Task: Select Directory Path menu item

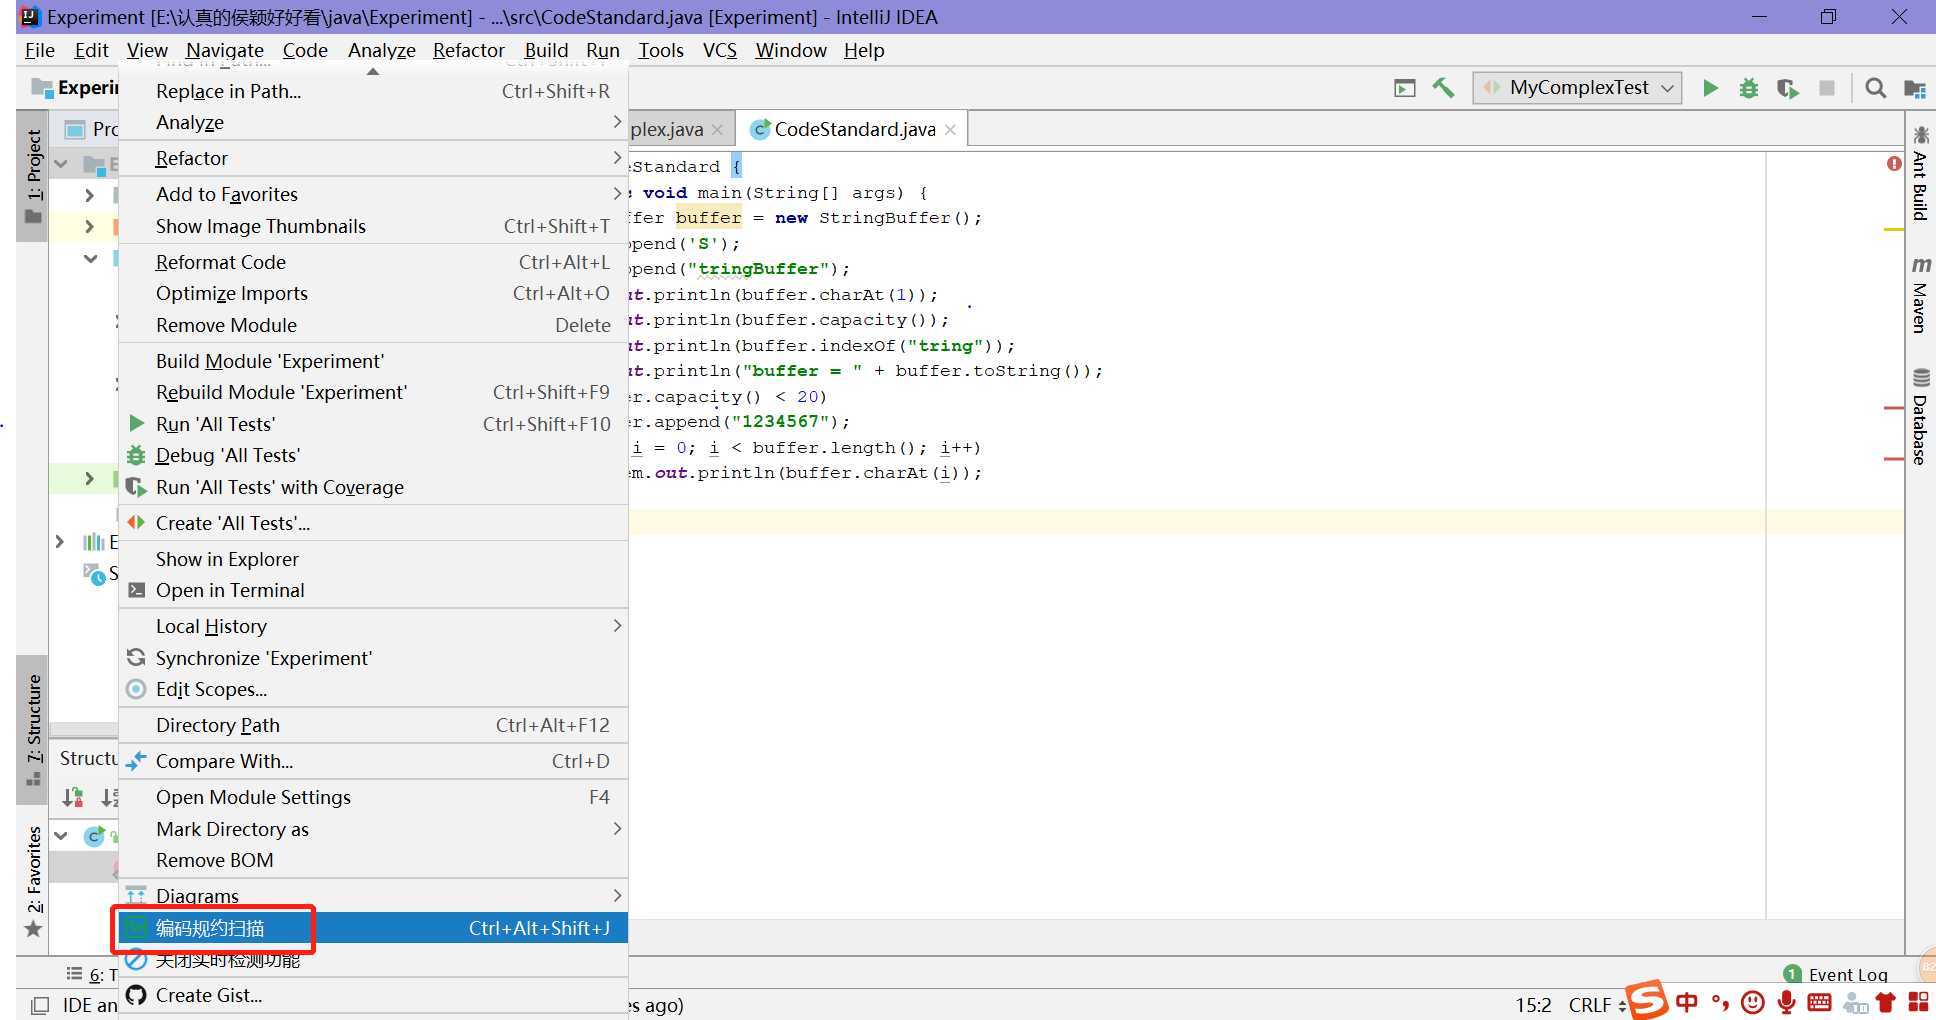Action: click(373, 725)
